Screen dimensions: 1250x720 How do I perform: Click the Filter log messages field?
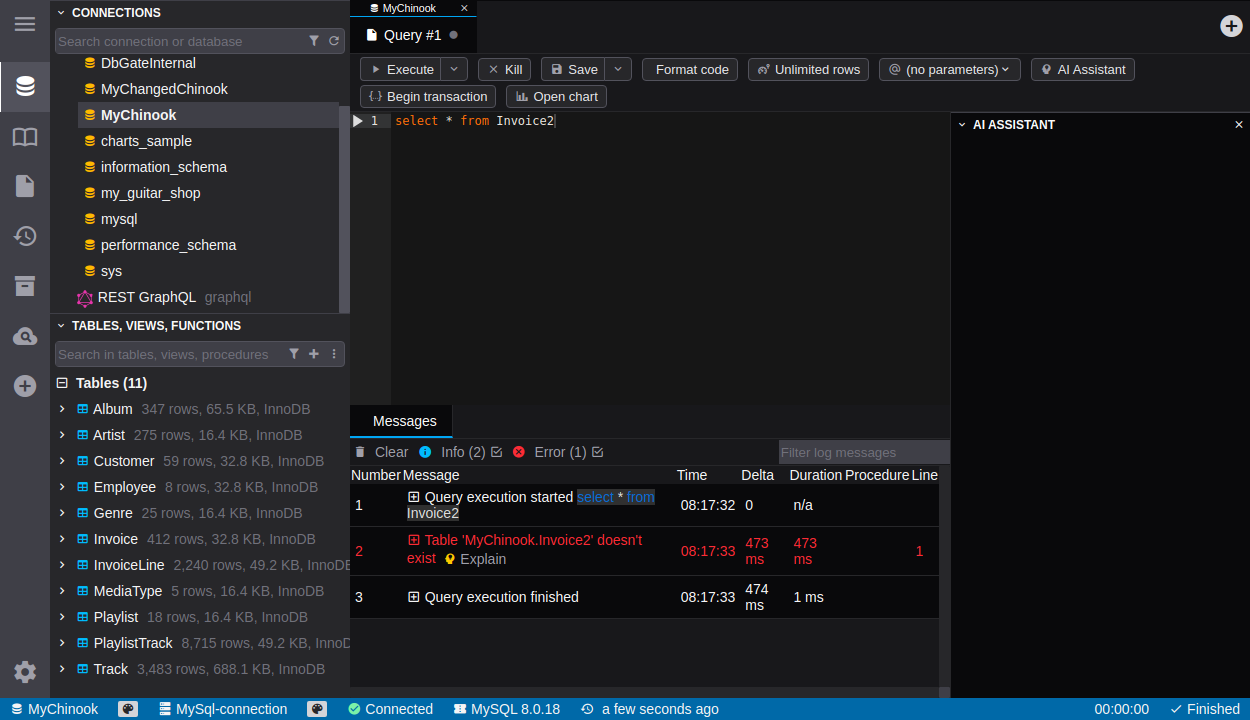coord(863,453)
